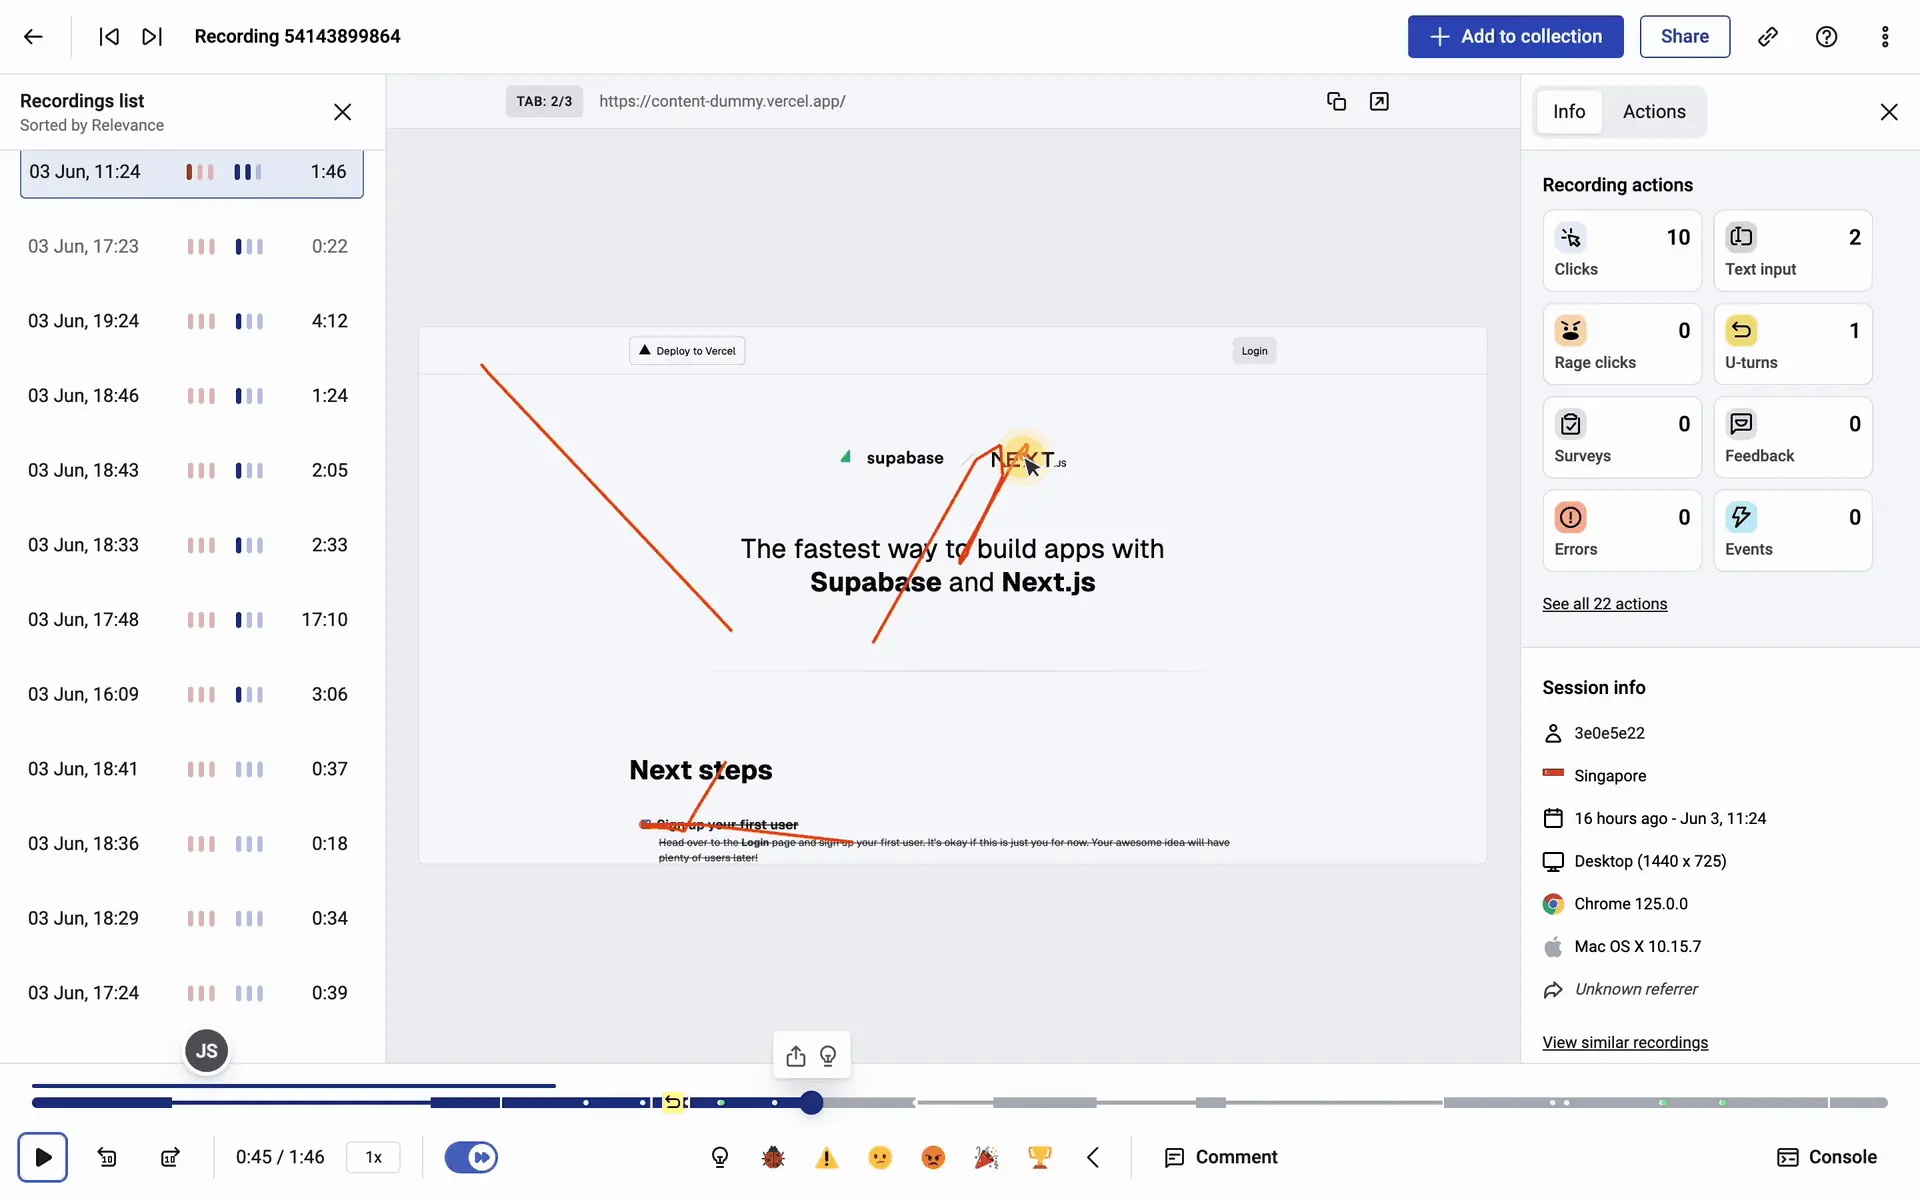Add the bug emoji reaction
This screenshot has height=1200, width=1920.
coord(772,1157)
